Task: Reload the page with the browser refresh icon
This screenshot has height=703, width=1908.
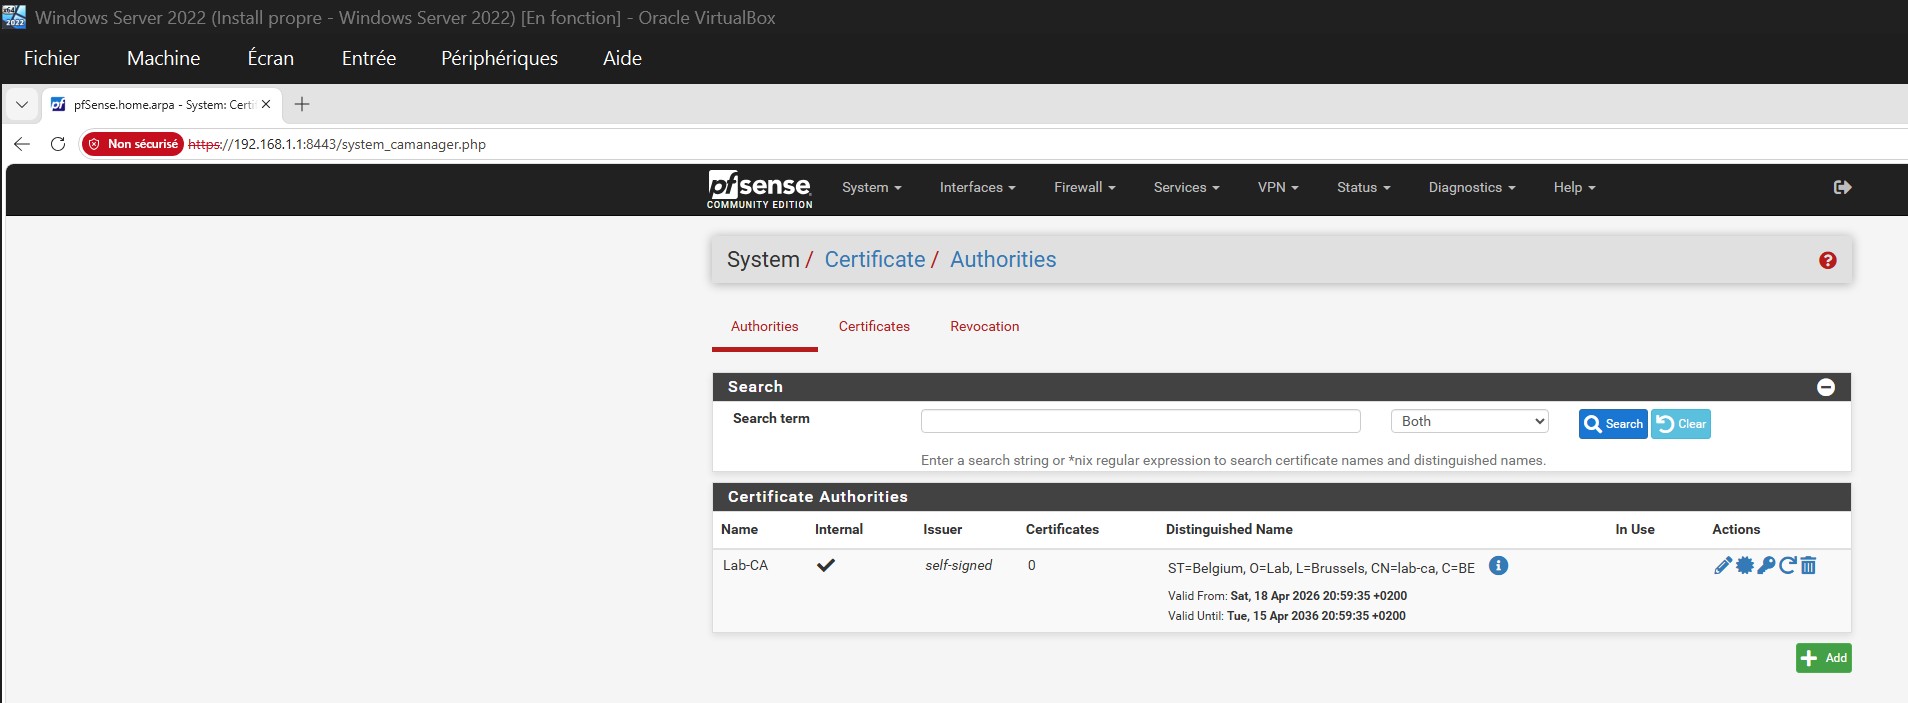Action: pos(58,144)
